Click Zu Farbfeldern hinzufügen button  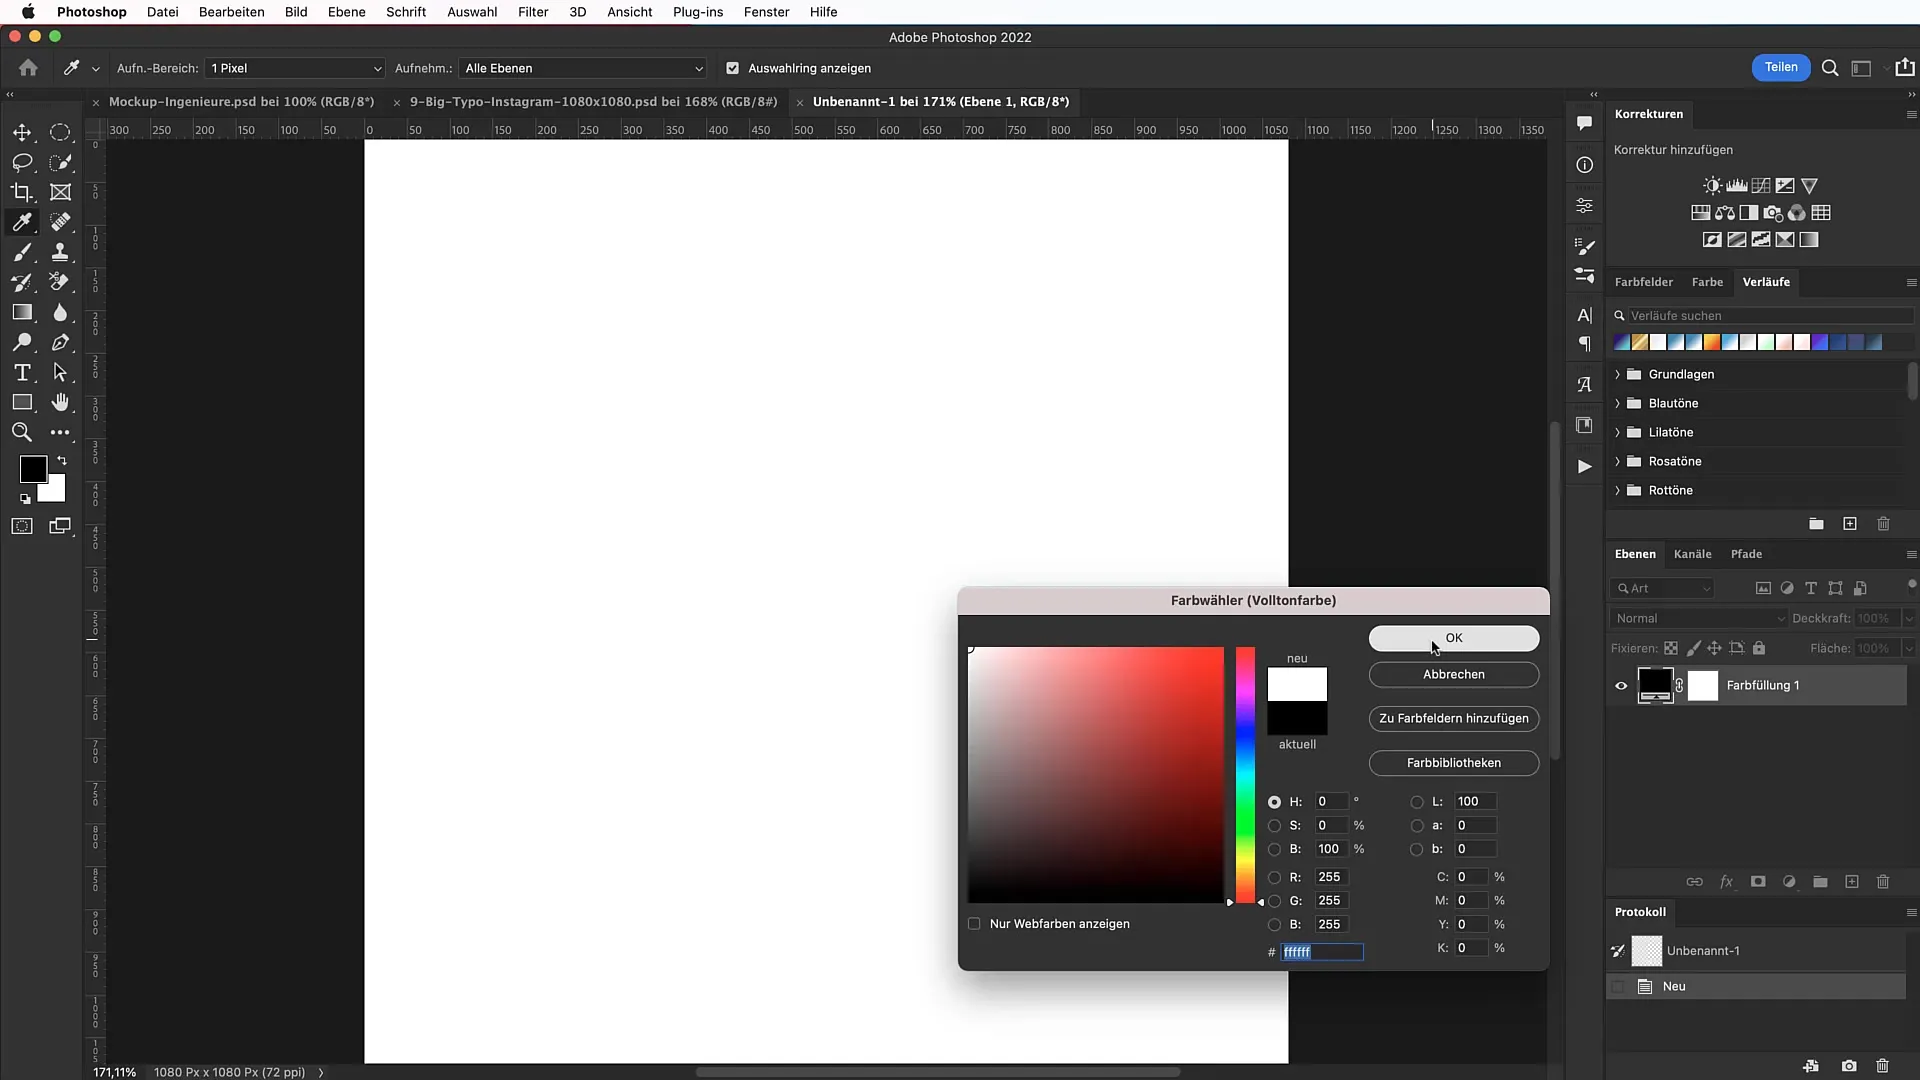[1453, 717]
